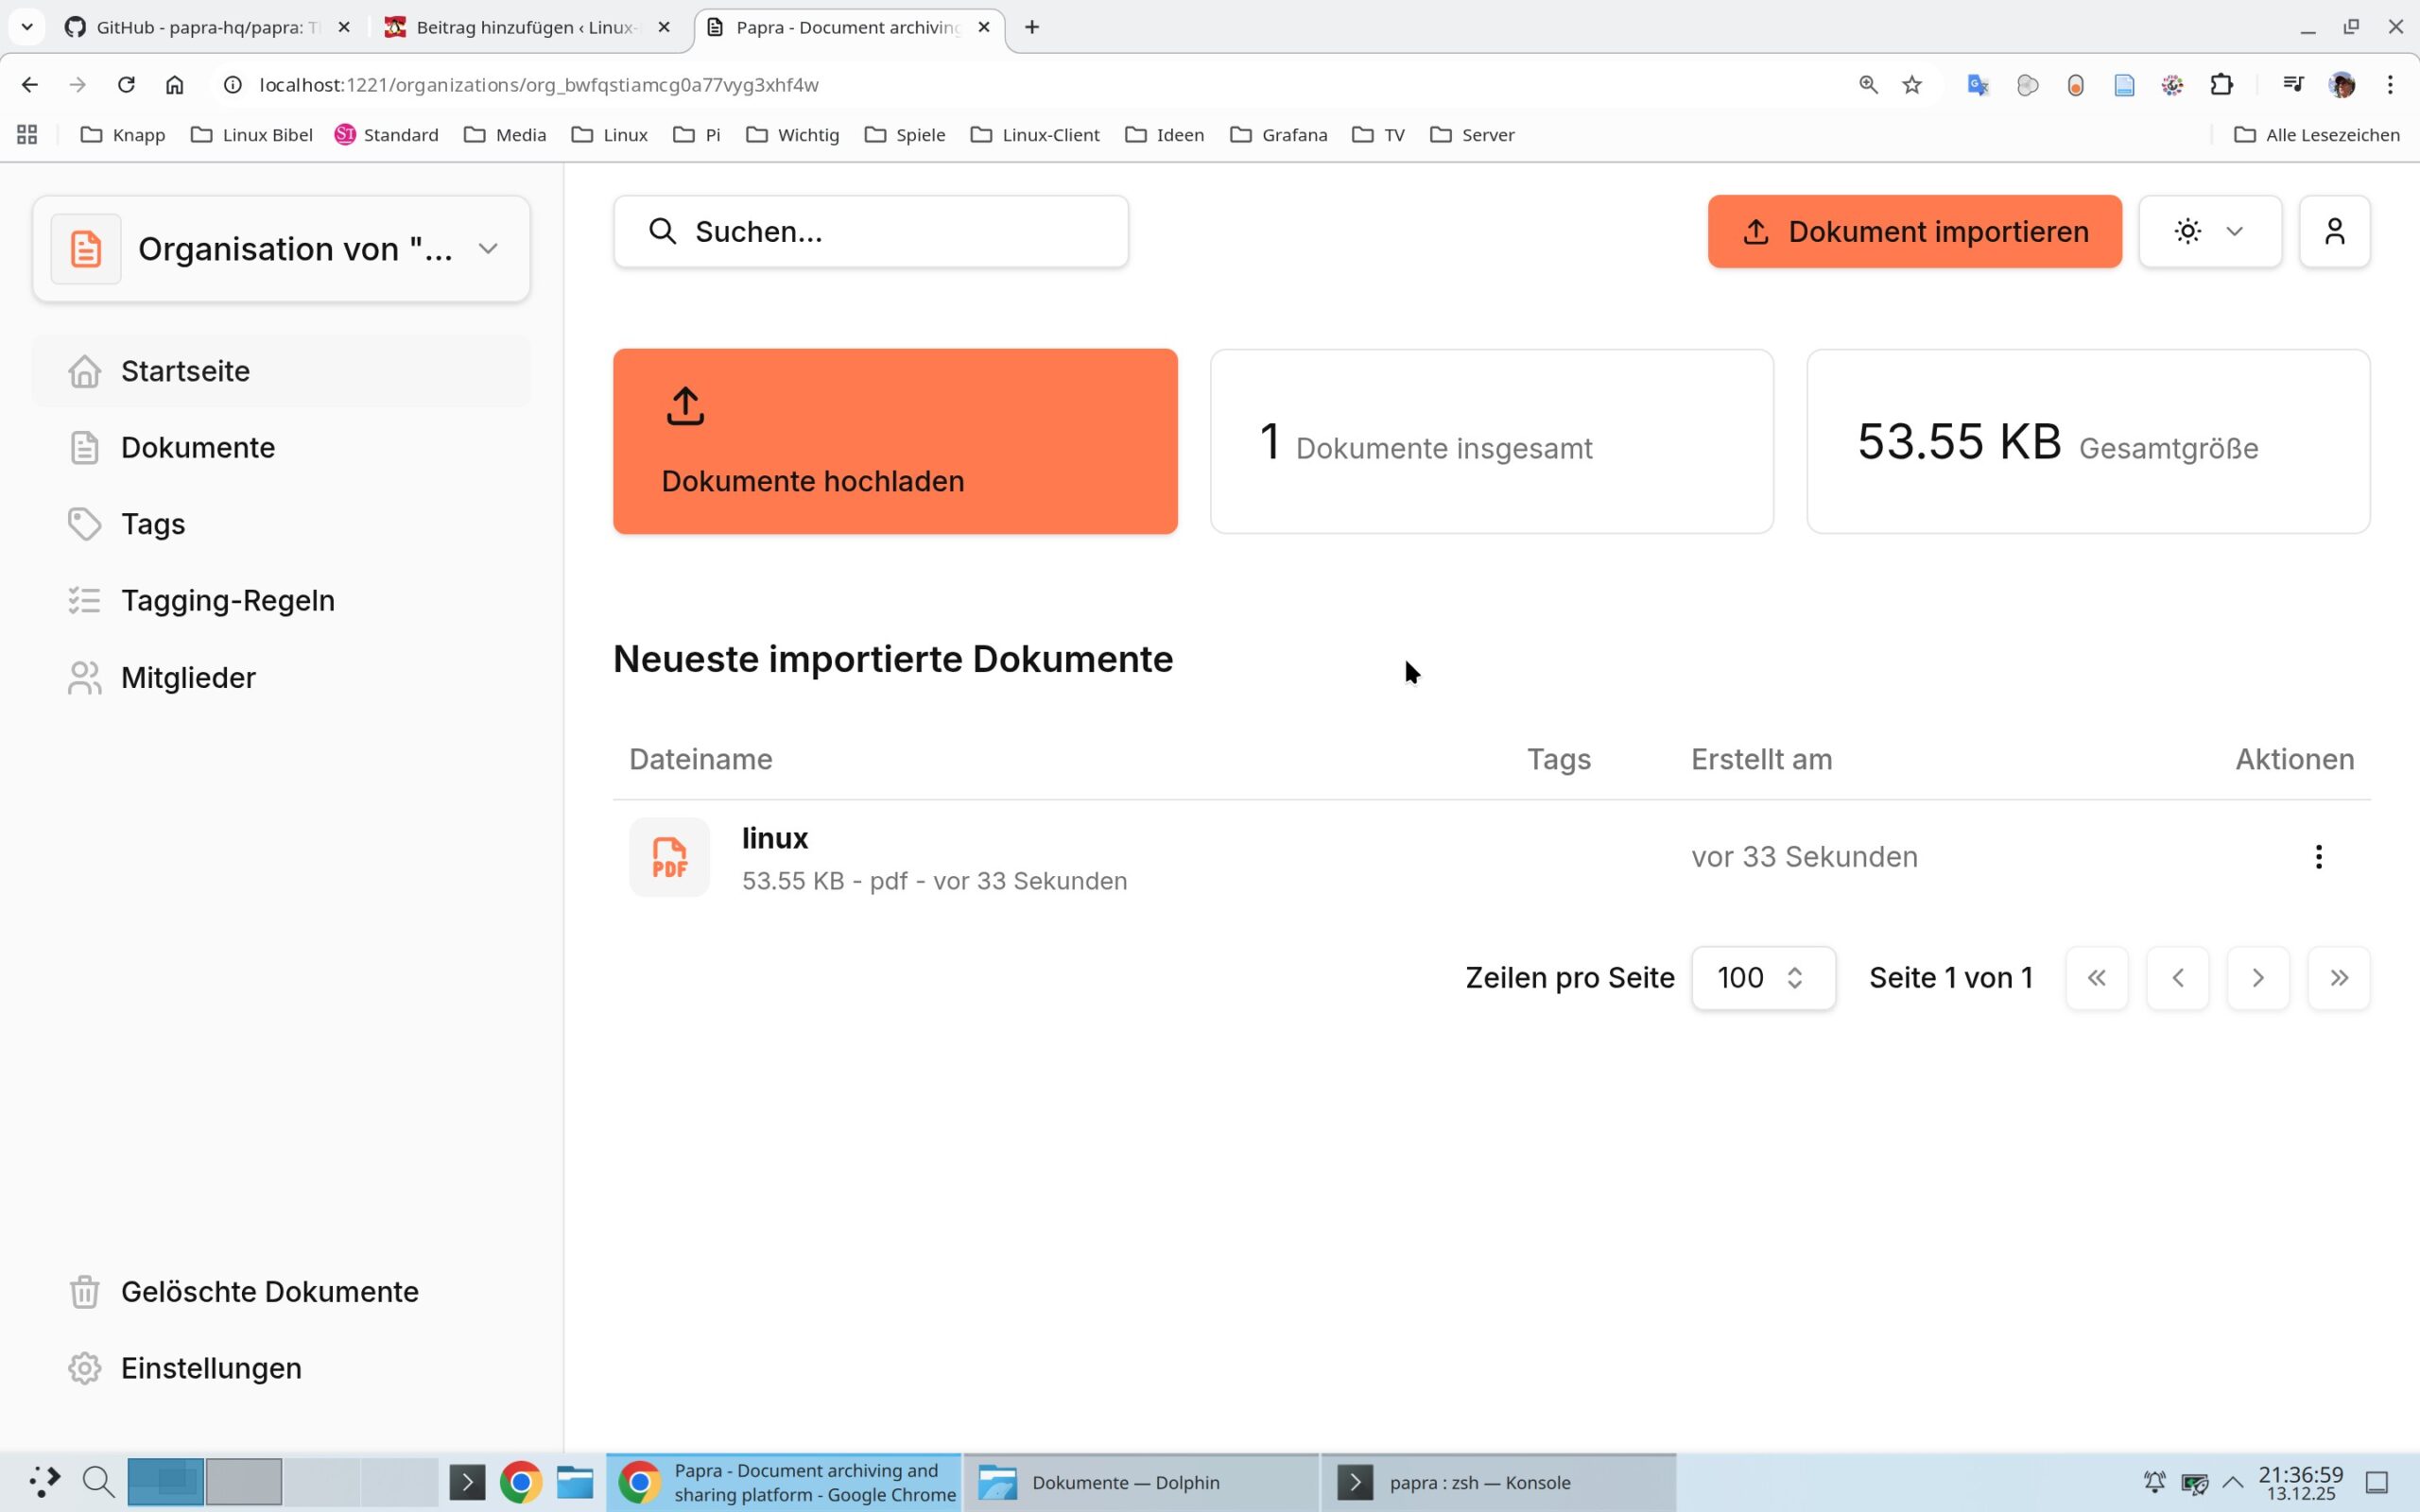Viewport: 2420px width, 1512px height.
Task: Click the Dokument importieren button
Action: 1913,231
